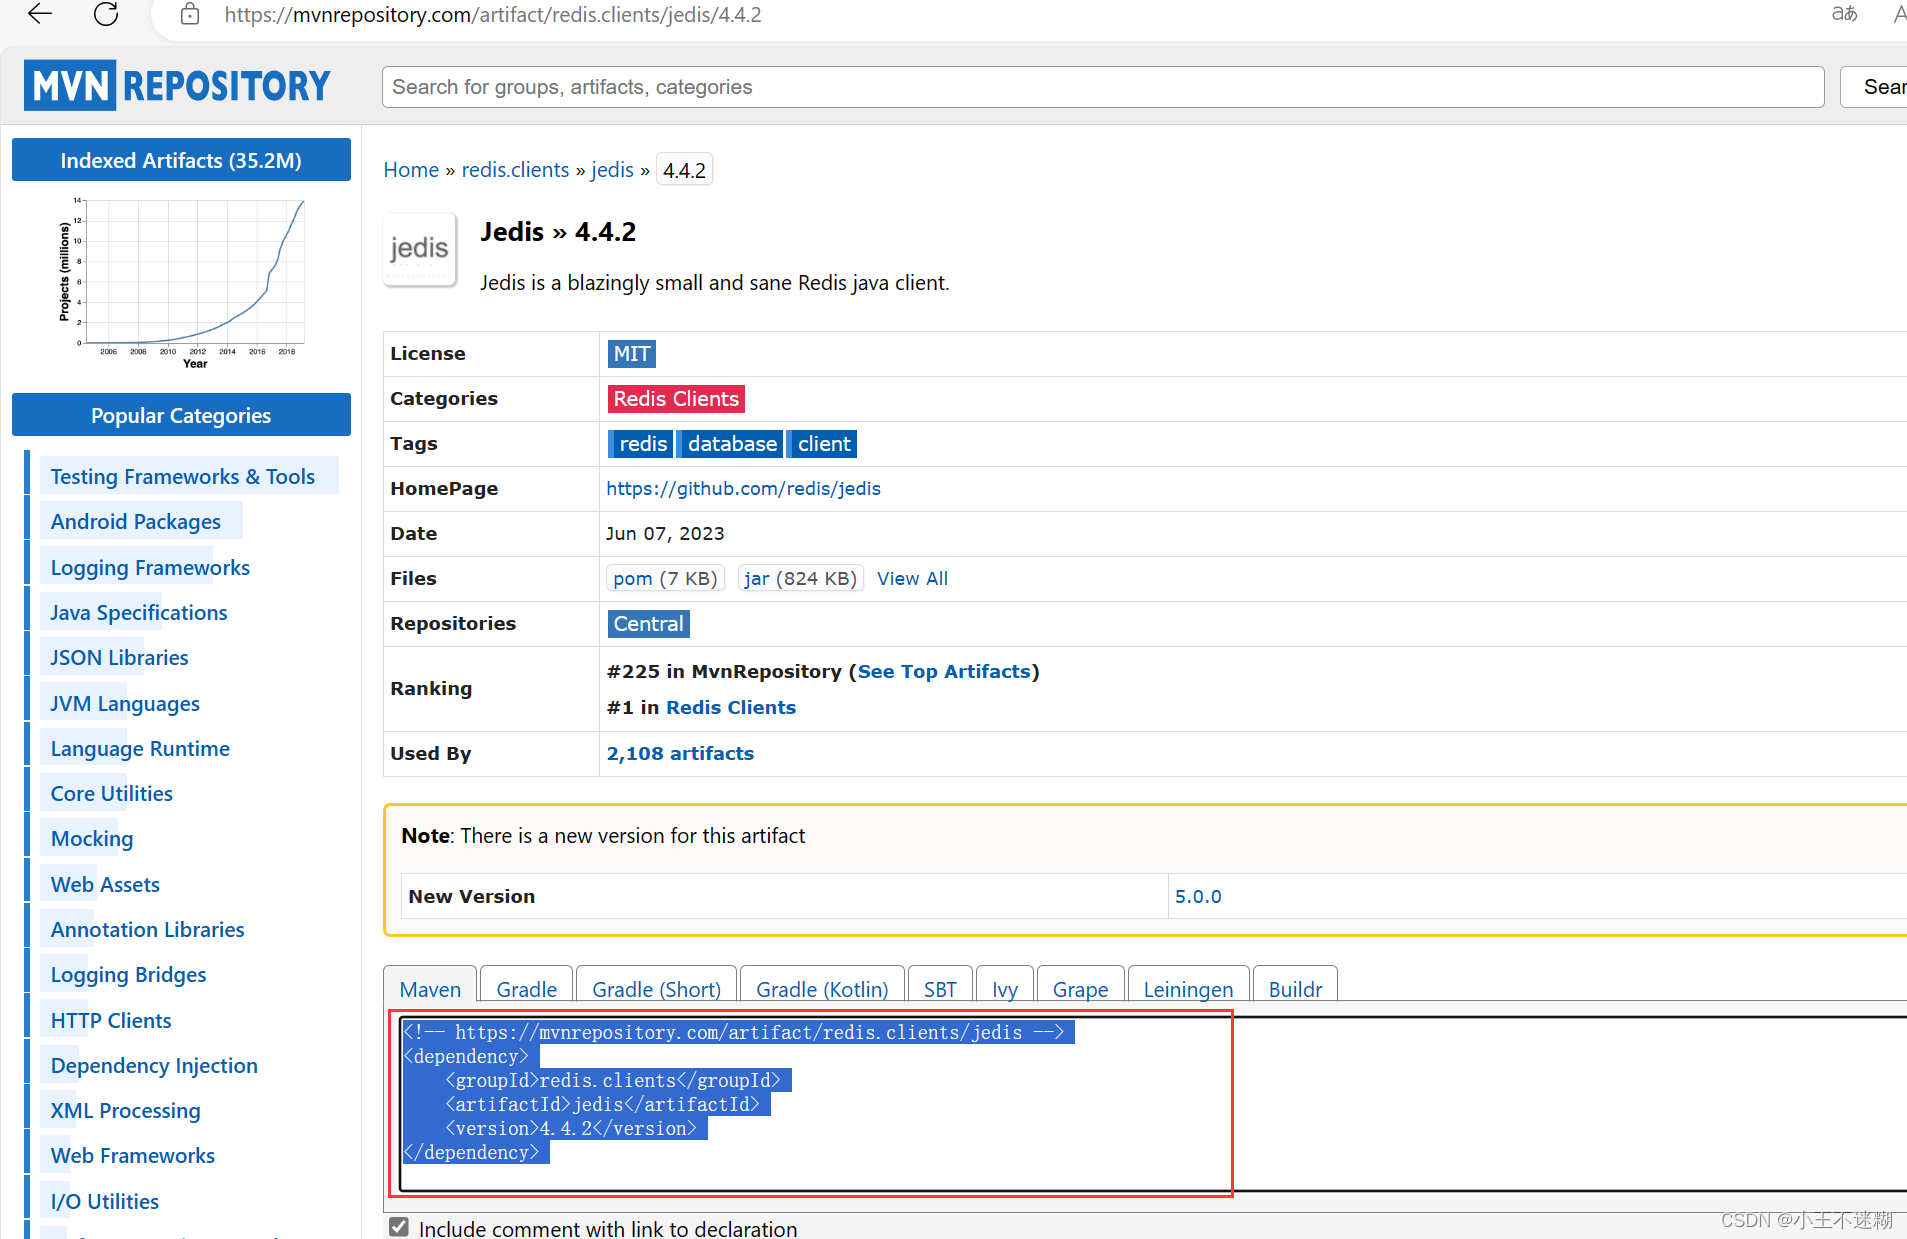Open the Central repository badge
This screenshot has width=1907, height=1239.
648,623
